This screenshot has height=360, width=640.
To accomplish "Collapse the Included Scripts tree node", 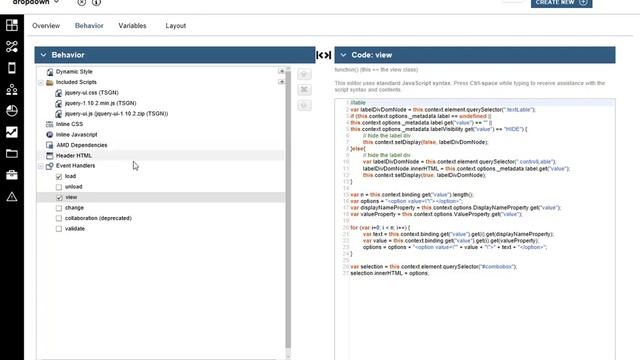I will coord(41,82).
